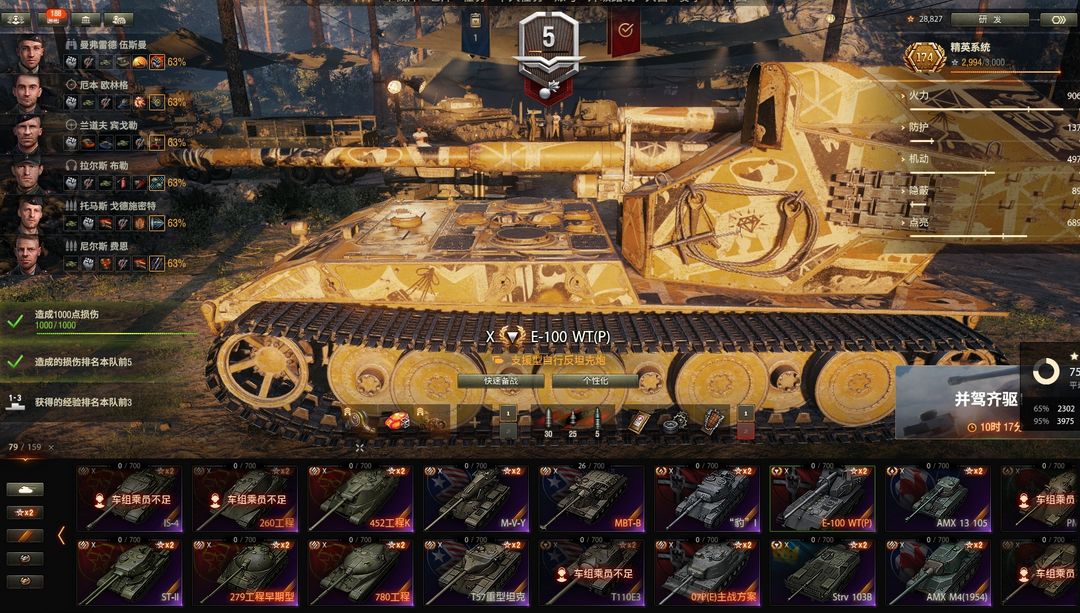Select the Strv 103B tank thumbnail
Screen dimensions: 1080x613
coord(822,572)
